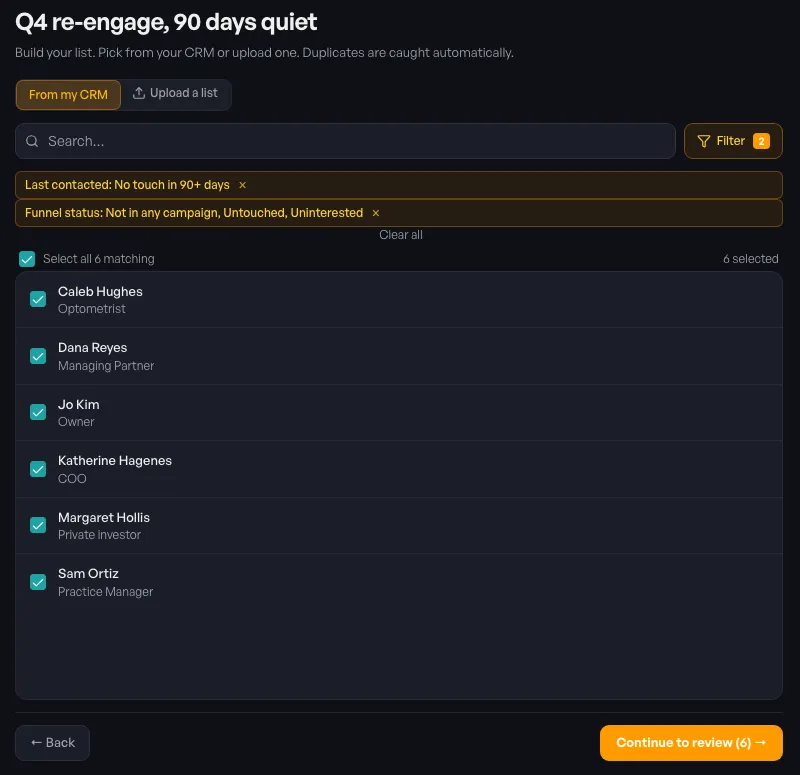Toggle Select all 6 matching checkbox
Image resolution: width=800 pixels, height=775 pixels.
pyautogui.click(x=27, y=259)
